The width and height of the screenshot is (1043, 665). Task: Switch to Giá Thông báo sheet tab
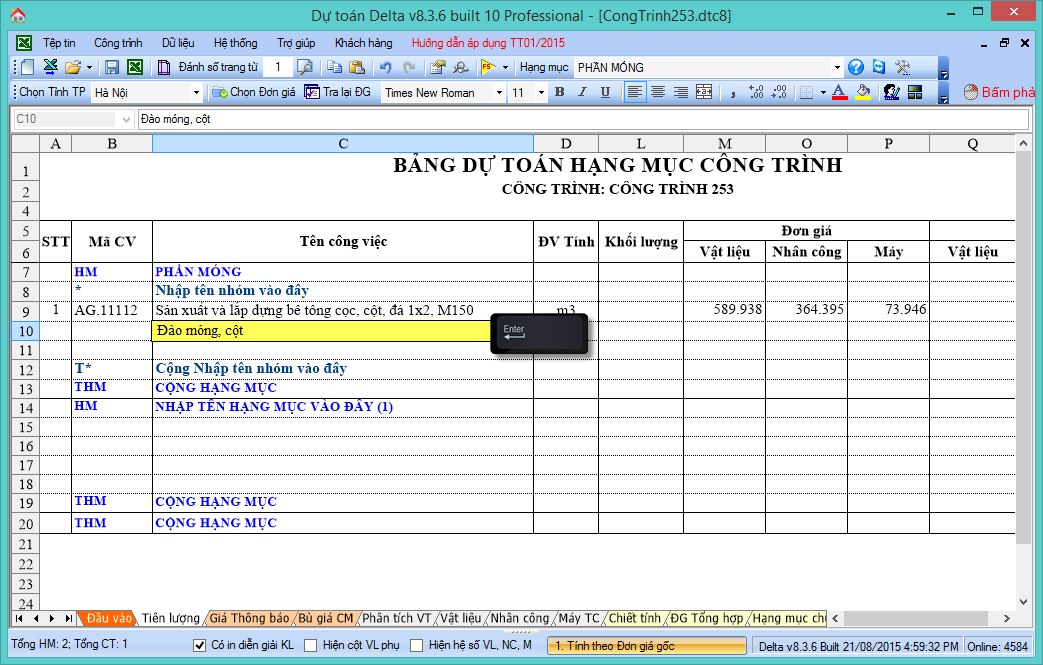(249, 618)
